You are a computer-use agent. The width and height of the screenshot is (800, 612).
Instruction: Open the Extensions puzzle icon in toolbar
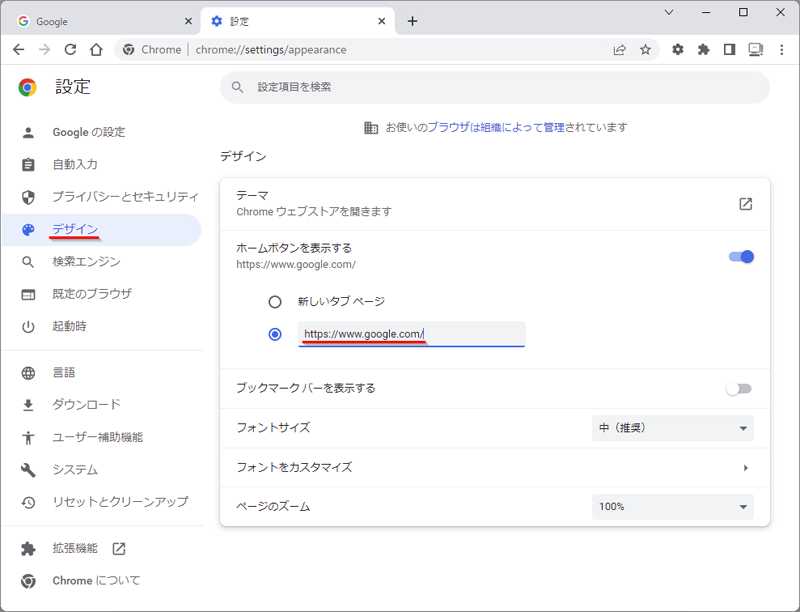point(704,49)
